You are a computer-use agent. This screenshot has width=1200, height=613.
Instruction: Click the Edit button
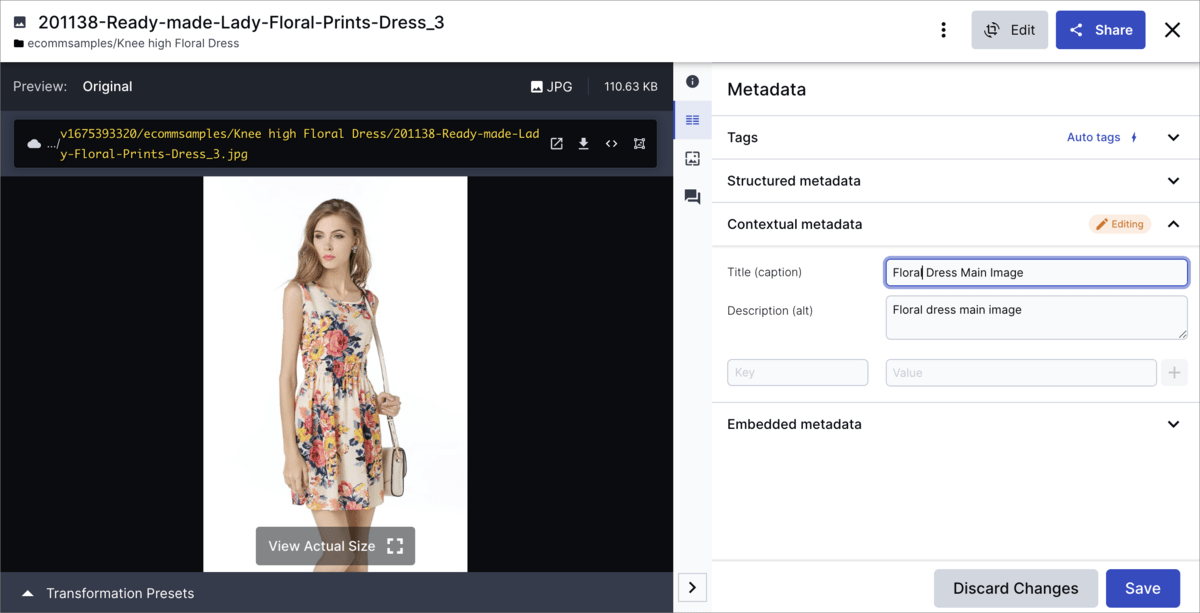pos(1009,30)
